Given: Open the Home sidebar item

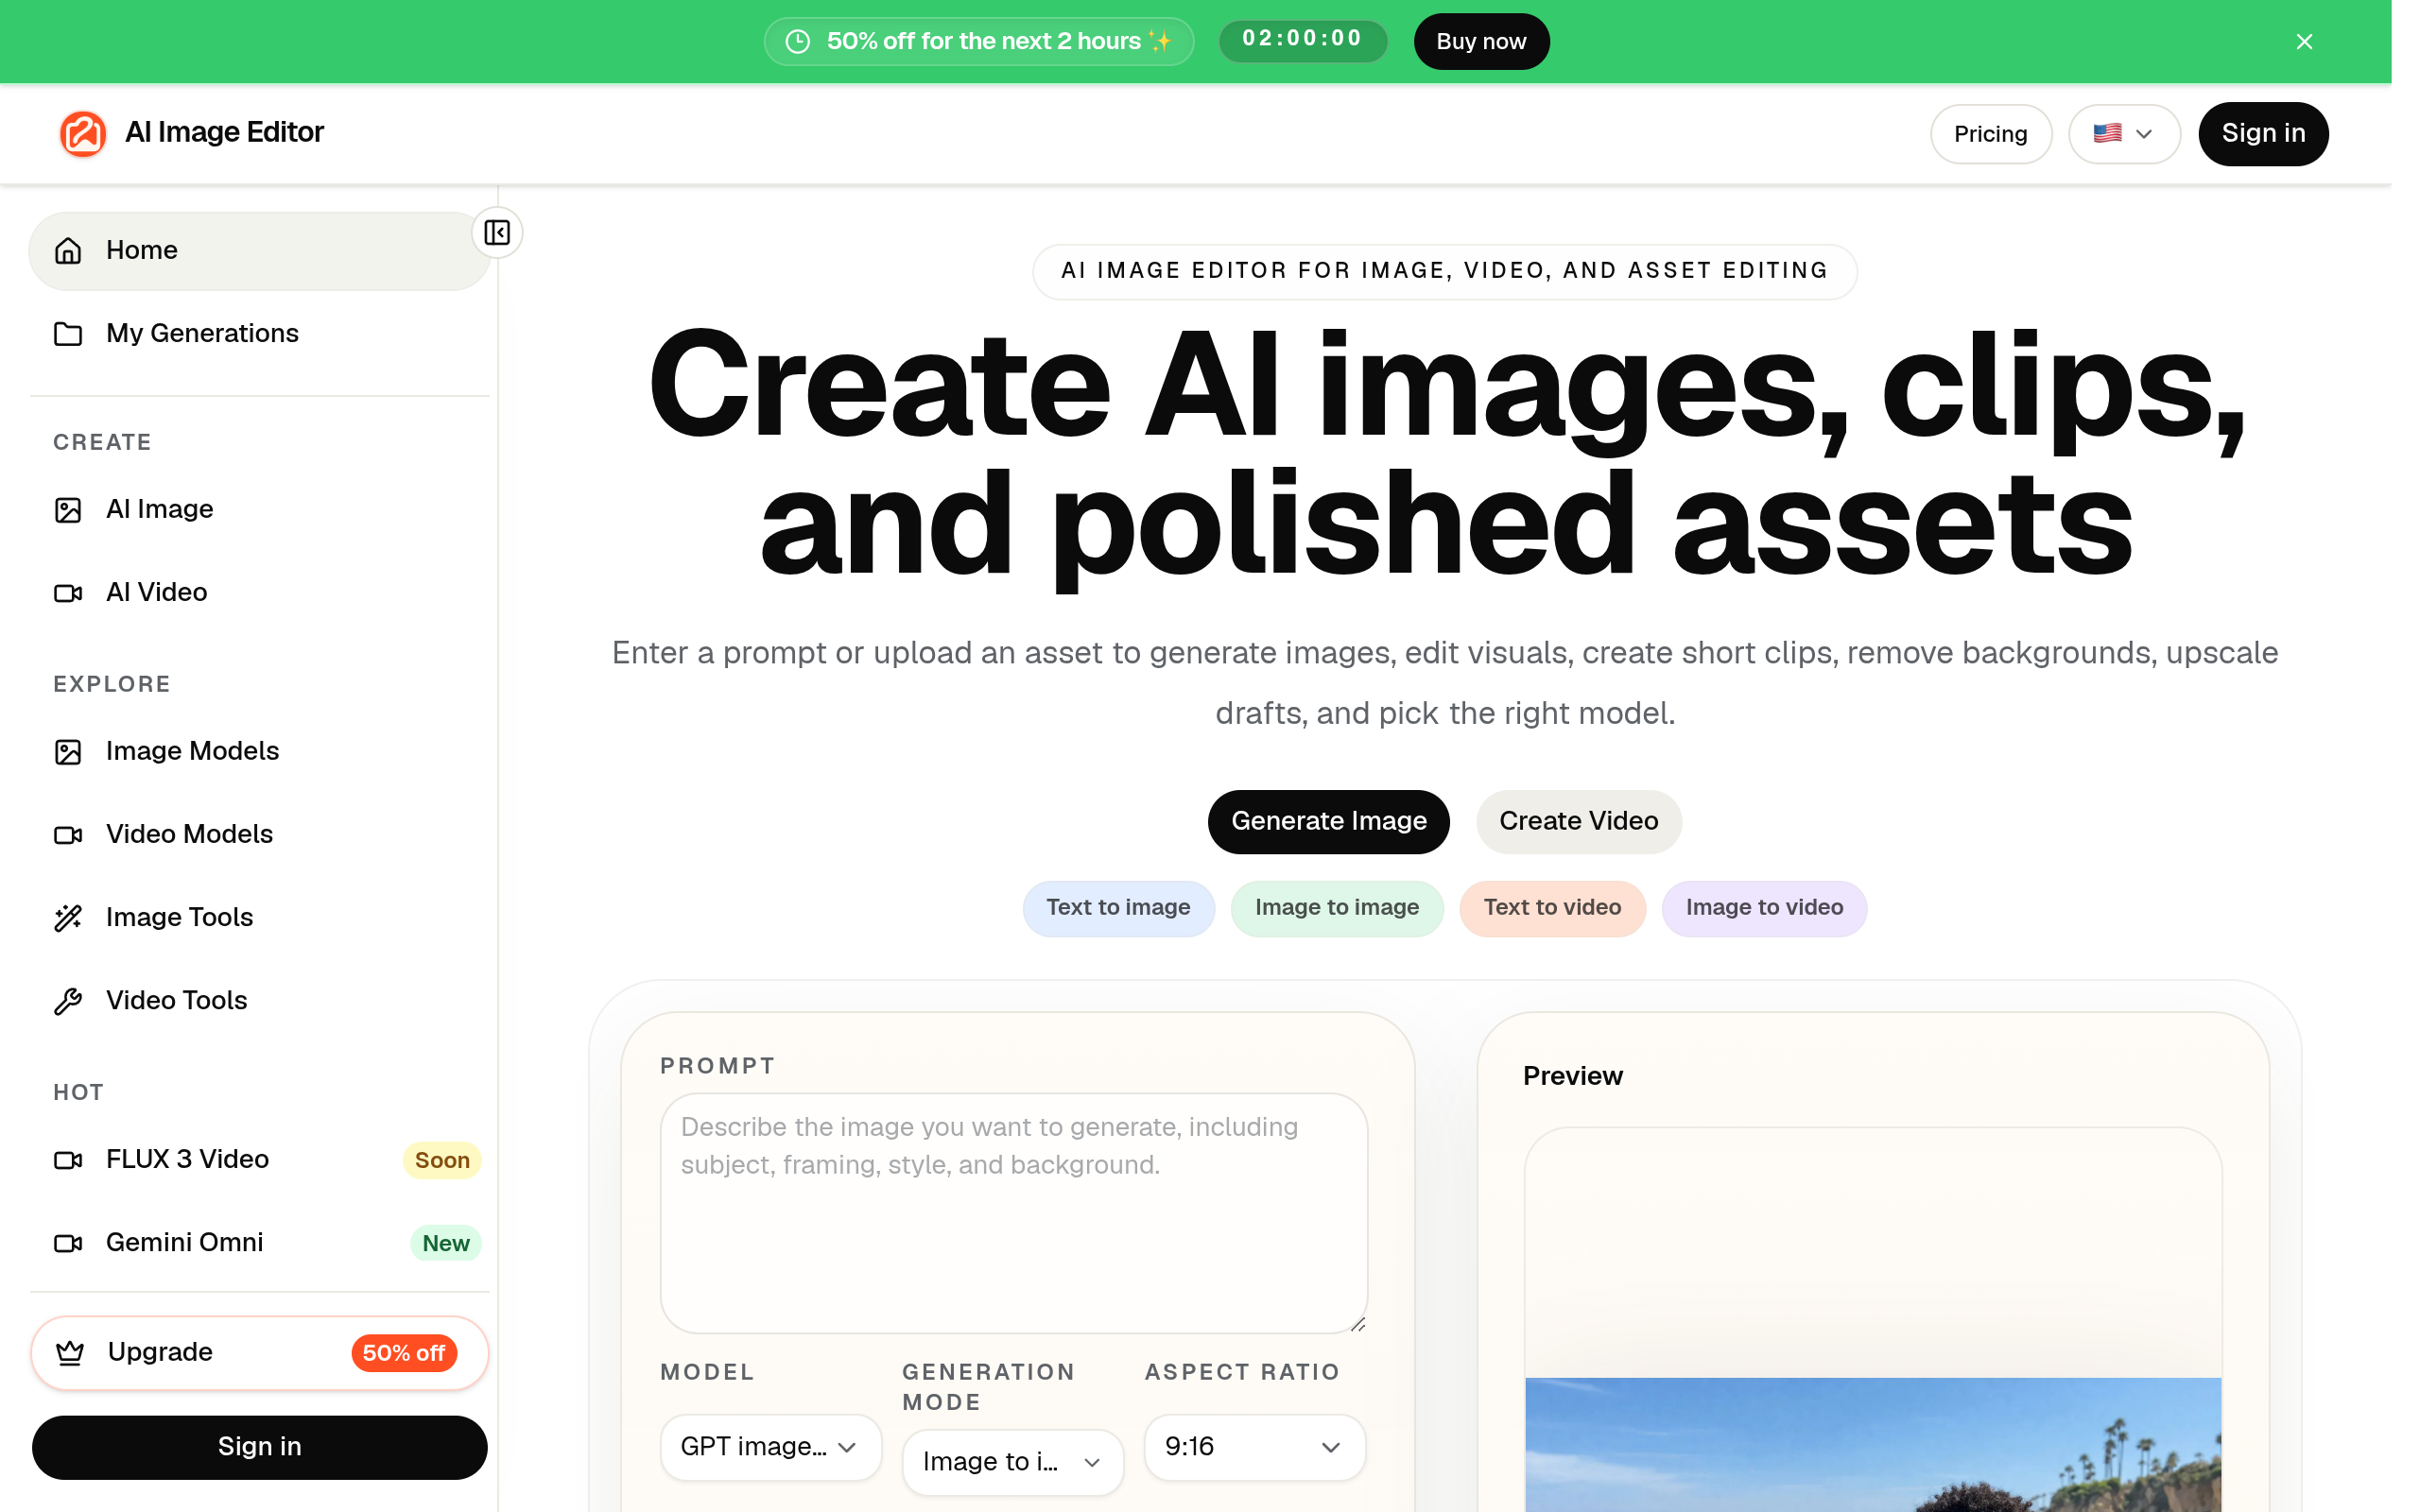Looking at the screenshot, I should tap(259, 250).
